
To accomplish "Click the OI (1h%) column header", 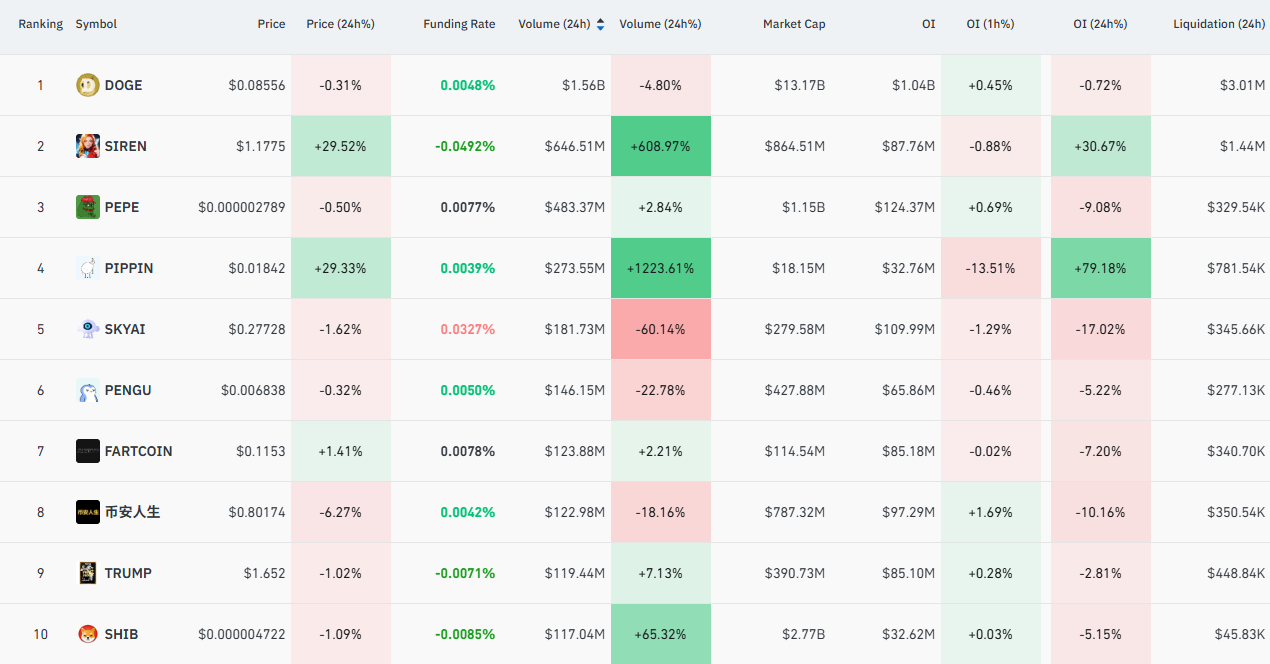I will tap(990, 24).
